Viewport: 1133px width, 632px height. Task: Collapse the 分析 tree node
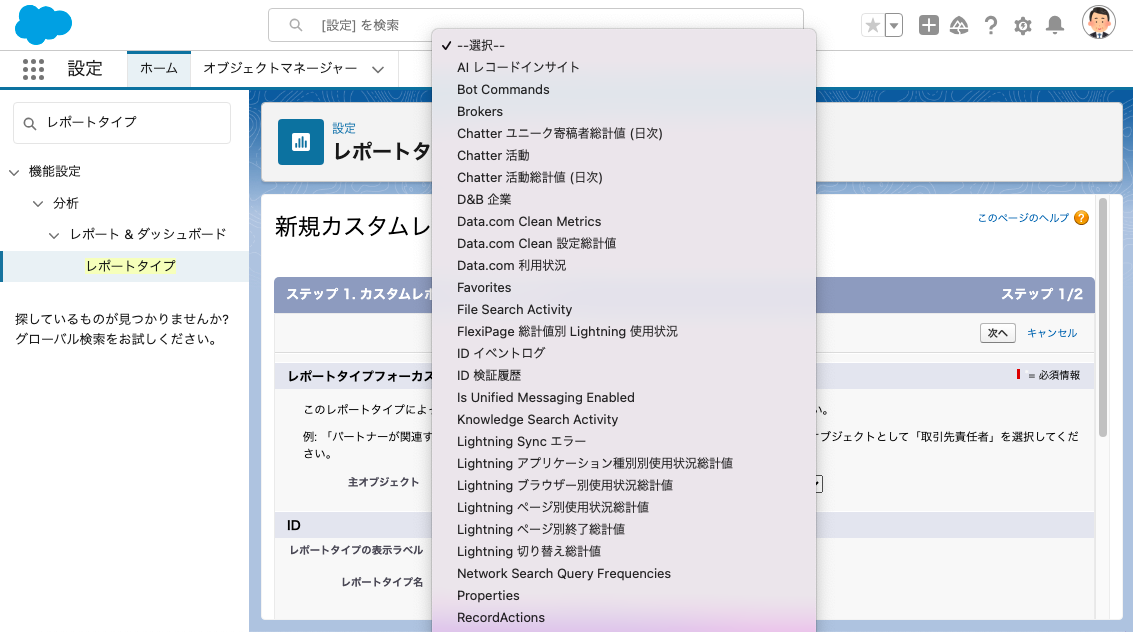coord(38,204)
